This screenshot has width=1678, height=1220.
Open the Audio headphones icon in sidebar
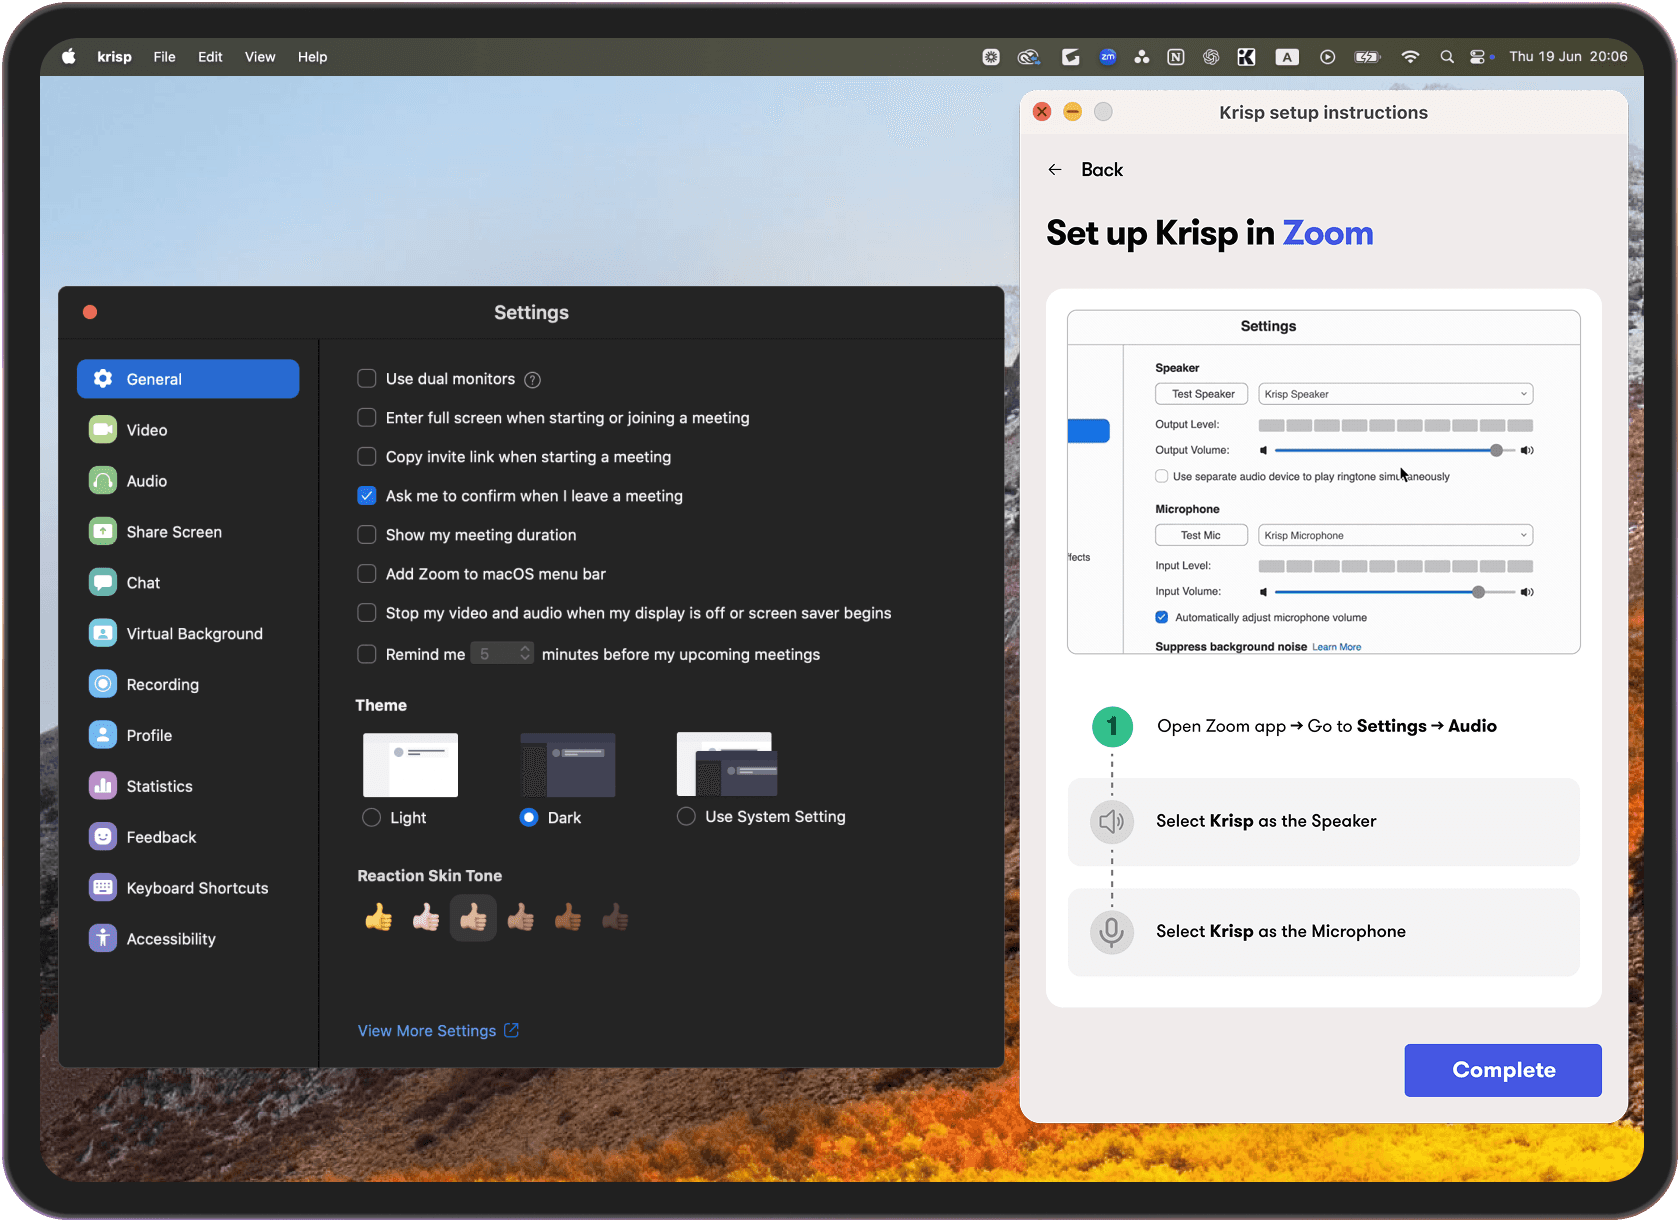click(103, 481)
